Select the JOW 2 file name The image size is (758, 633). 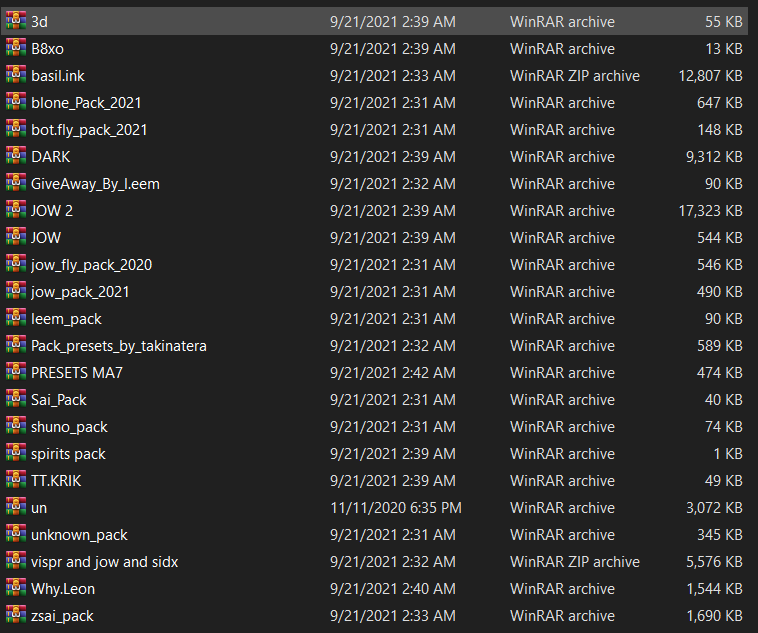click(52, 211)
